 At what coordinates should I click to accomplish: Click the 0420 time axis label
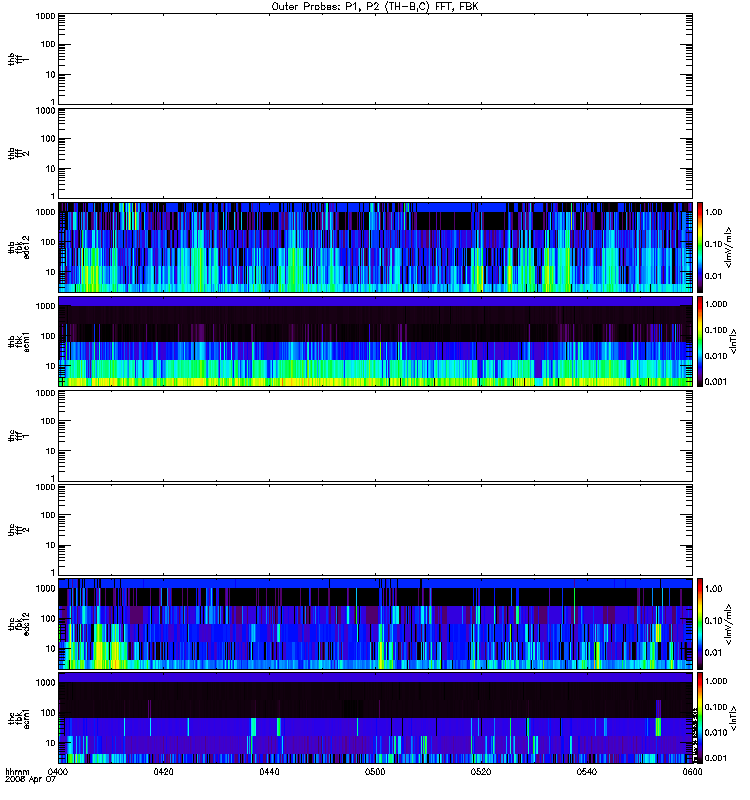[x=163, y=772]
